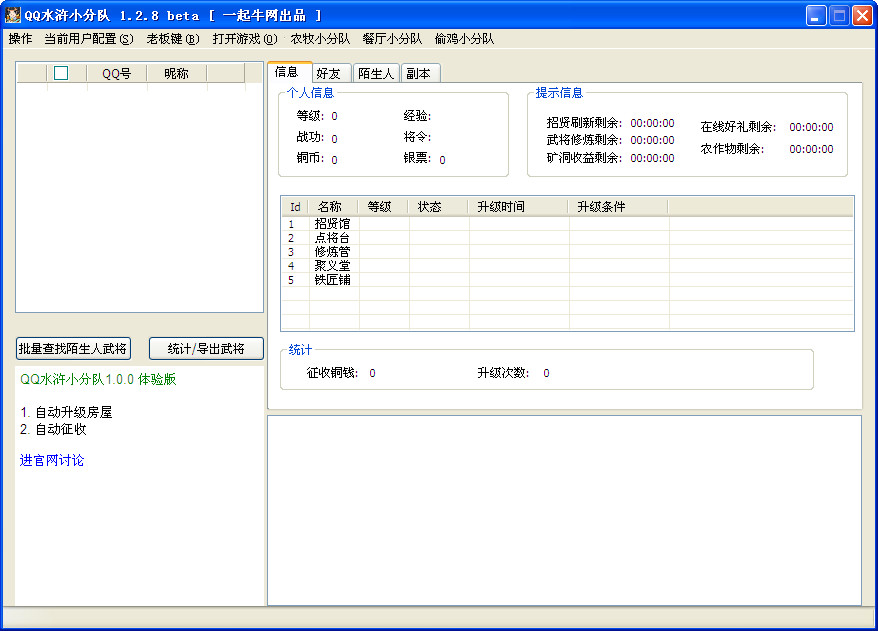
Task: Click the 征收铜钱 label
Action: 332,373
